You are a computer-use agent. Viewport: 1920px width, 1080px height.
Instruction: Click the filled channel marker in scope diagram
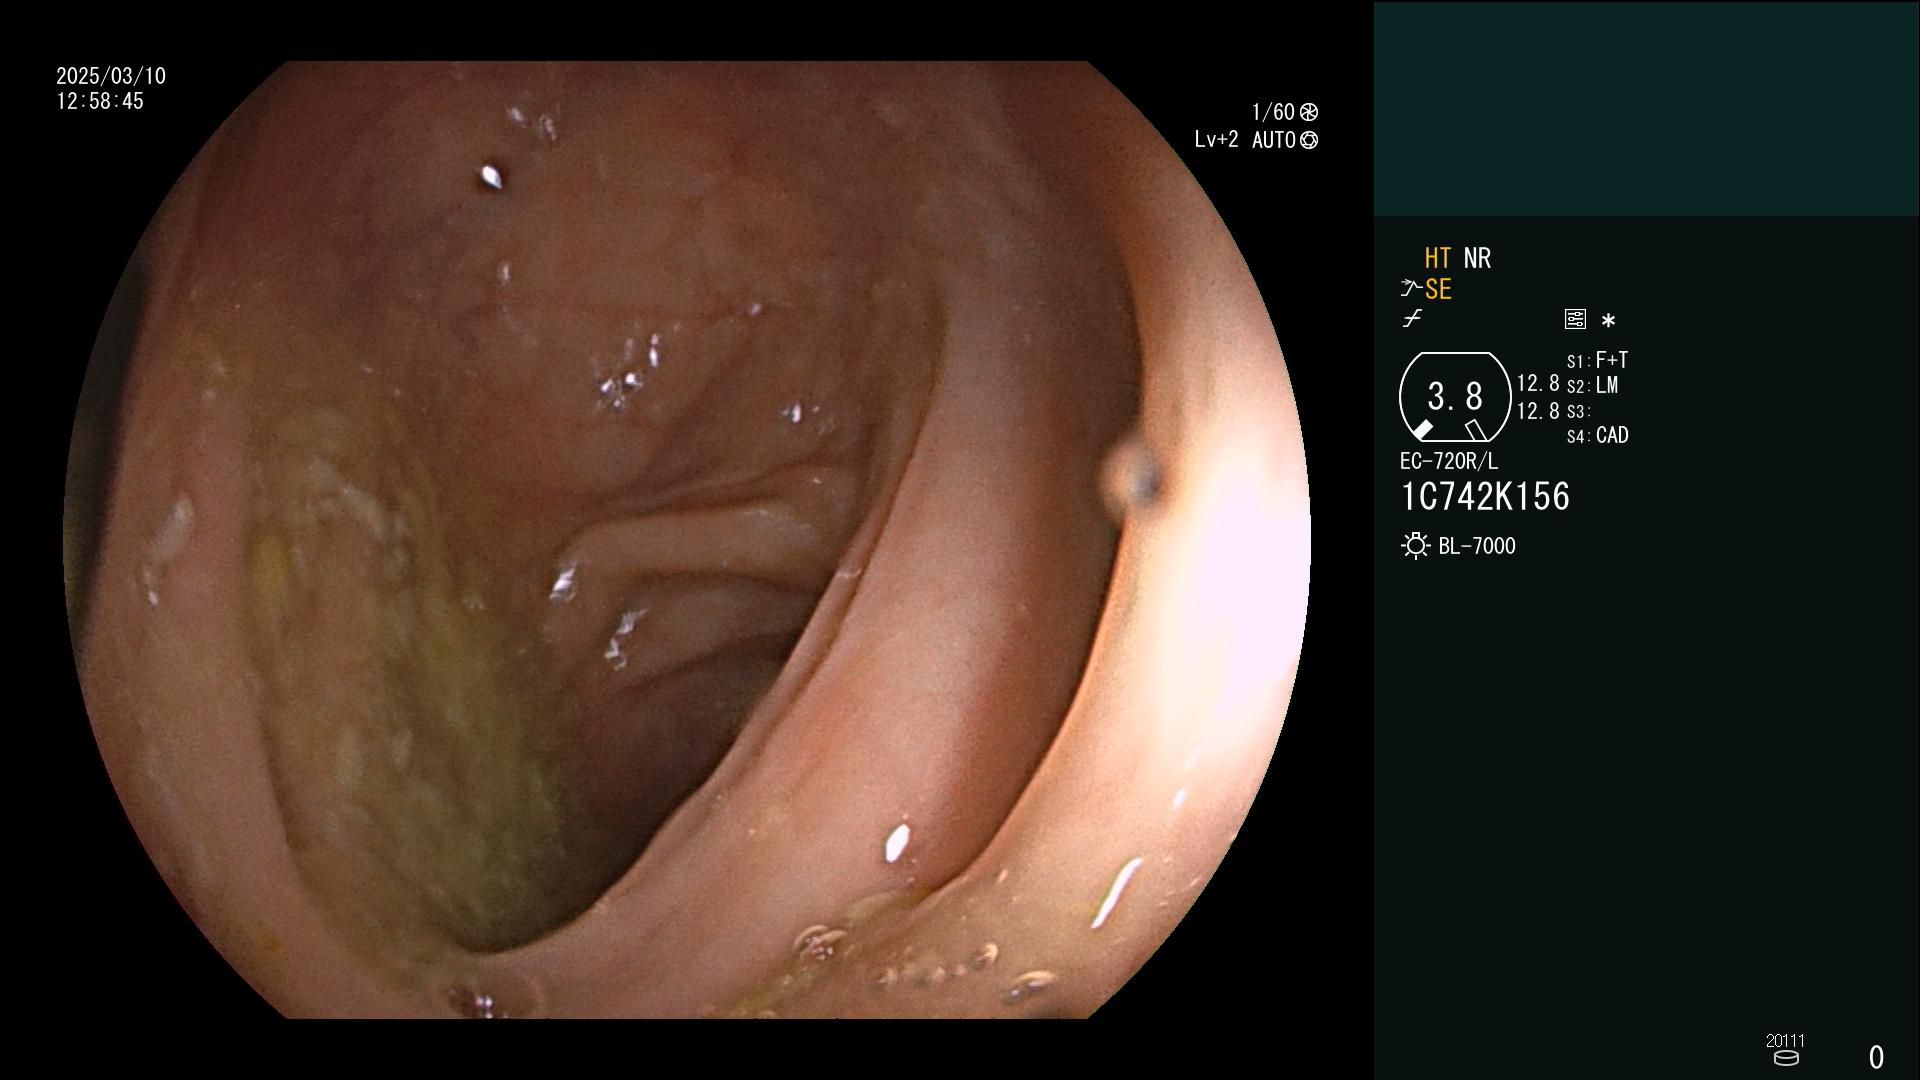pos(1421,431)
